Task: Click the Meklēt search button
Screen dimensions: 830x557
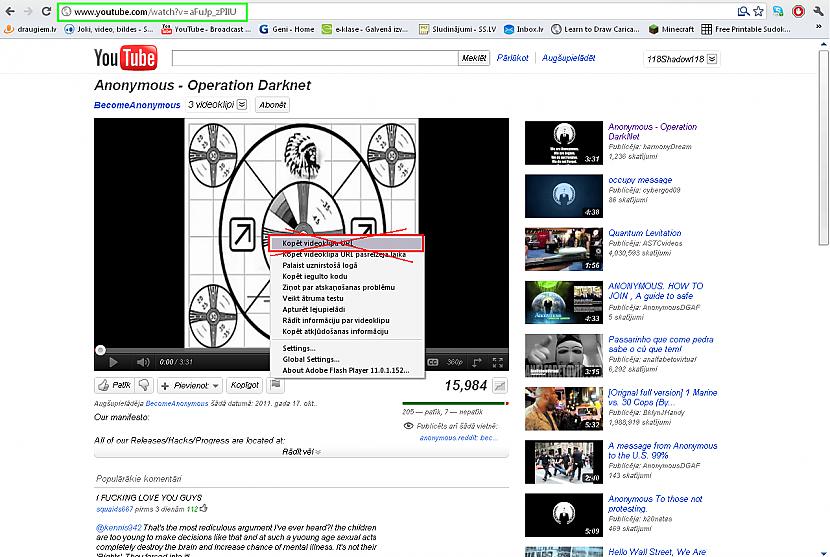Action: (474, 58)
